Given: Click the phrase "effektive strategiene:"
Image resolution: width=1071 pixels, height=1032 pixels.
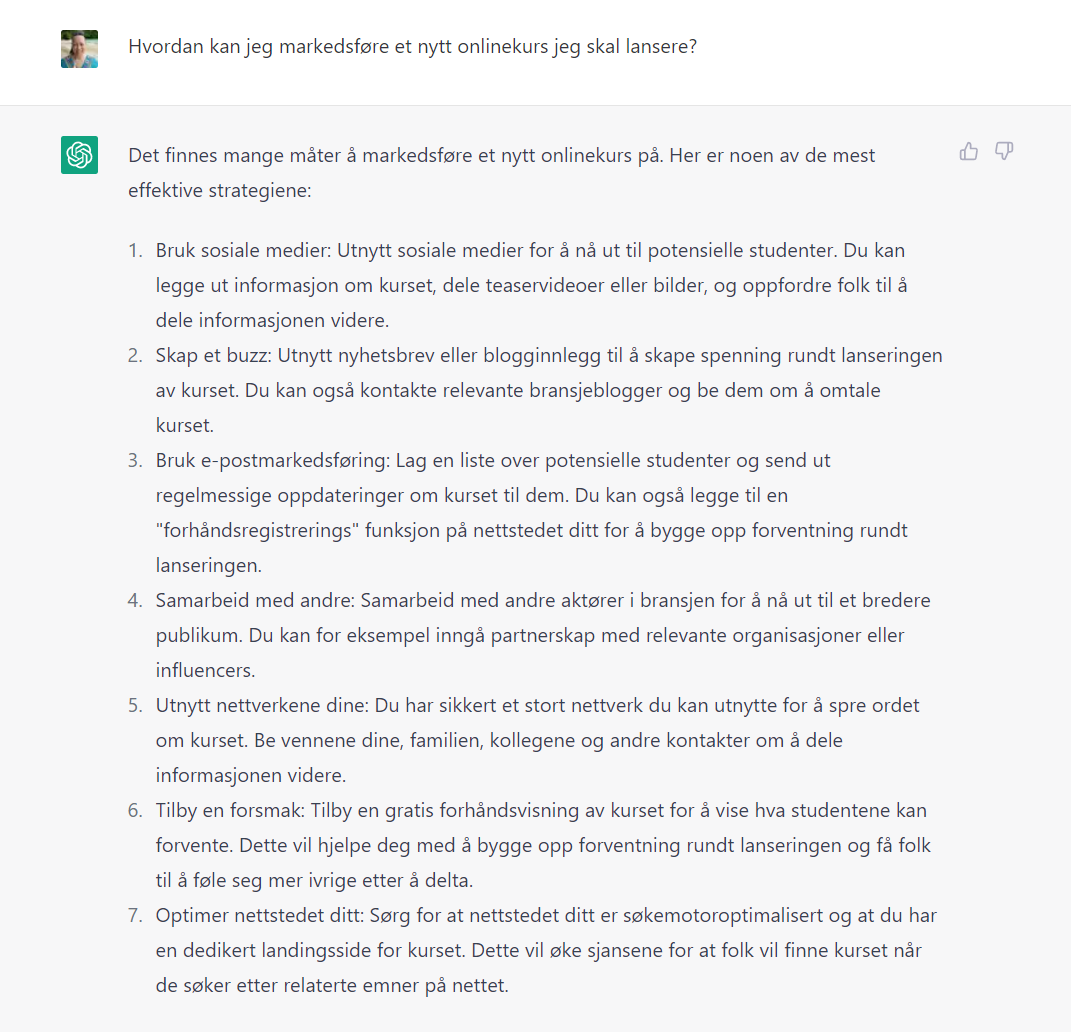Looking at the screenshot, I should coord(219,191).
